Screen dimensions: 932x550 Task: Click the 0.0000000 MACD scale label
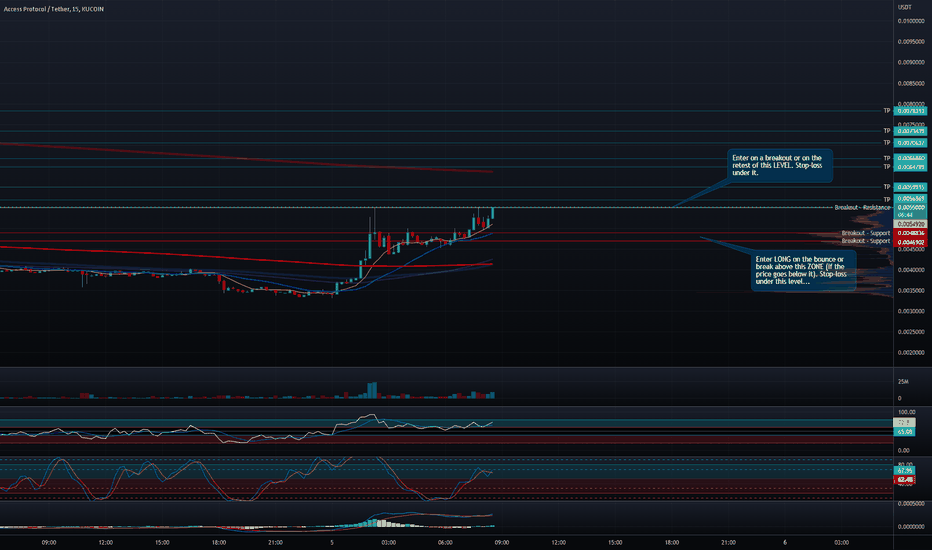click(x=911, y=527)
